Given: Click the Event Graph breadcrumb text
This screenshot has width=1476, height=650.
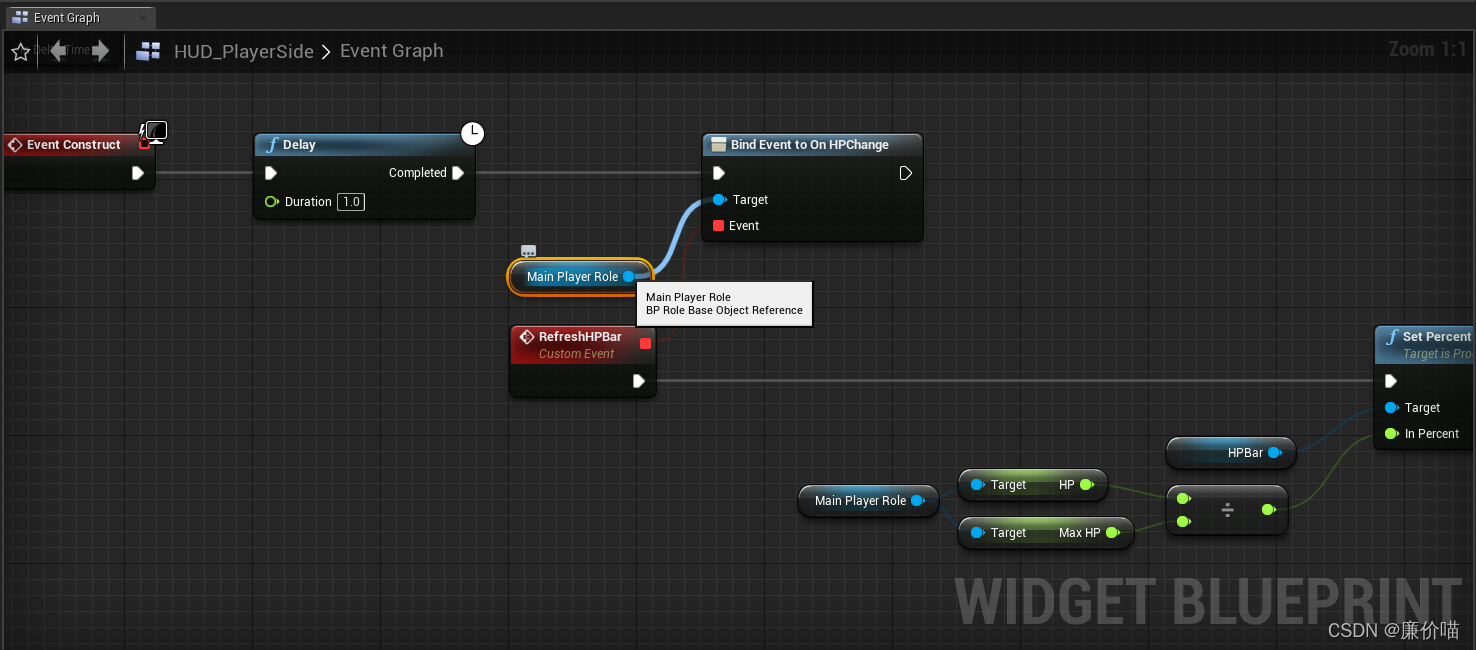Looking at the screenshot, I should pos(391,51).
